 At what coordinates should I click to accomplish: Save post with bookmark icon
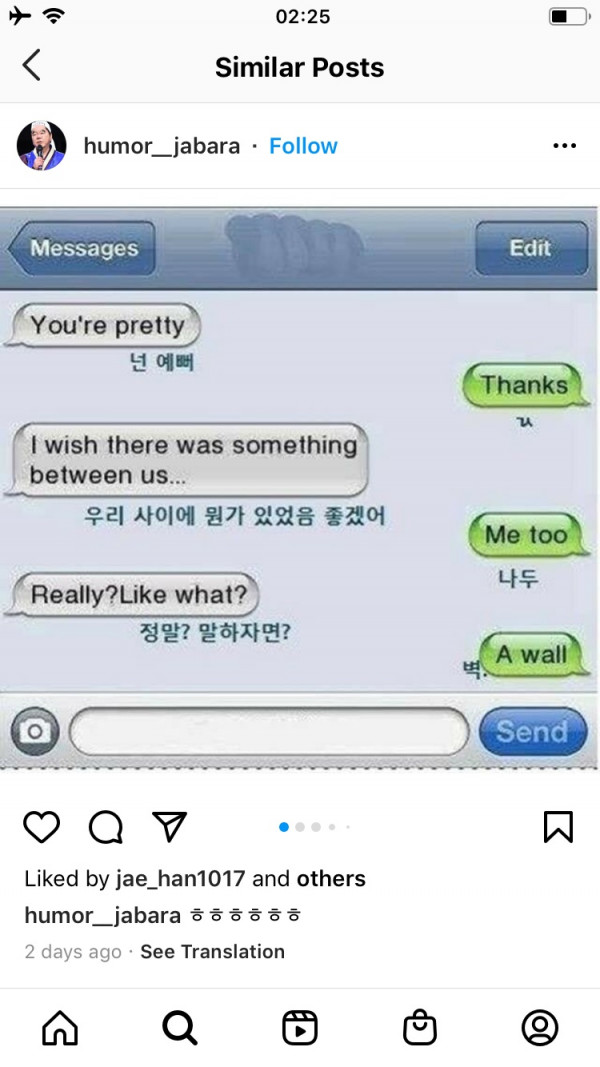coord(559,827)
